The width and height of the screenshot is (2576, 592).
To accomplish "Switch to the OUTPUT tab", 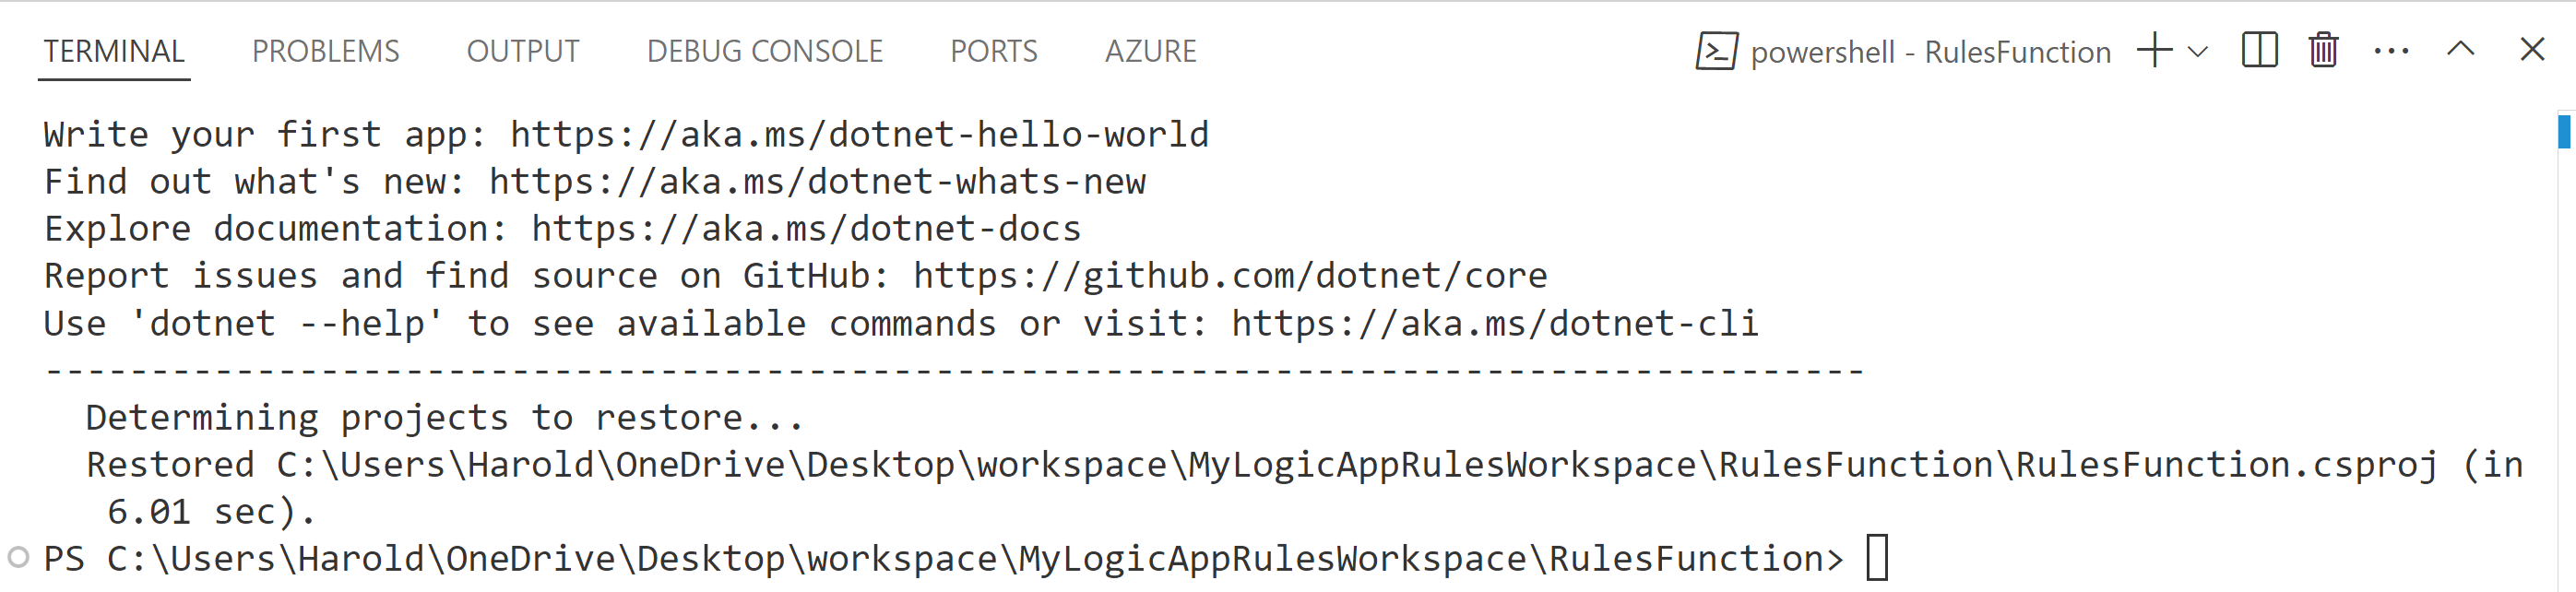I will (523, 51).
